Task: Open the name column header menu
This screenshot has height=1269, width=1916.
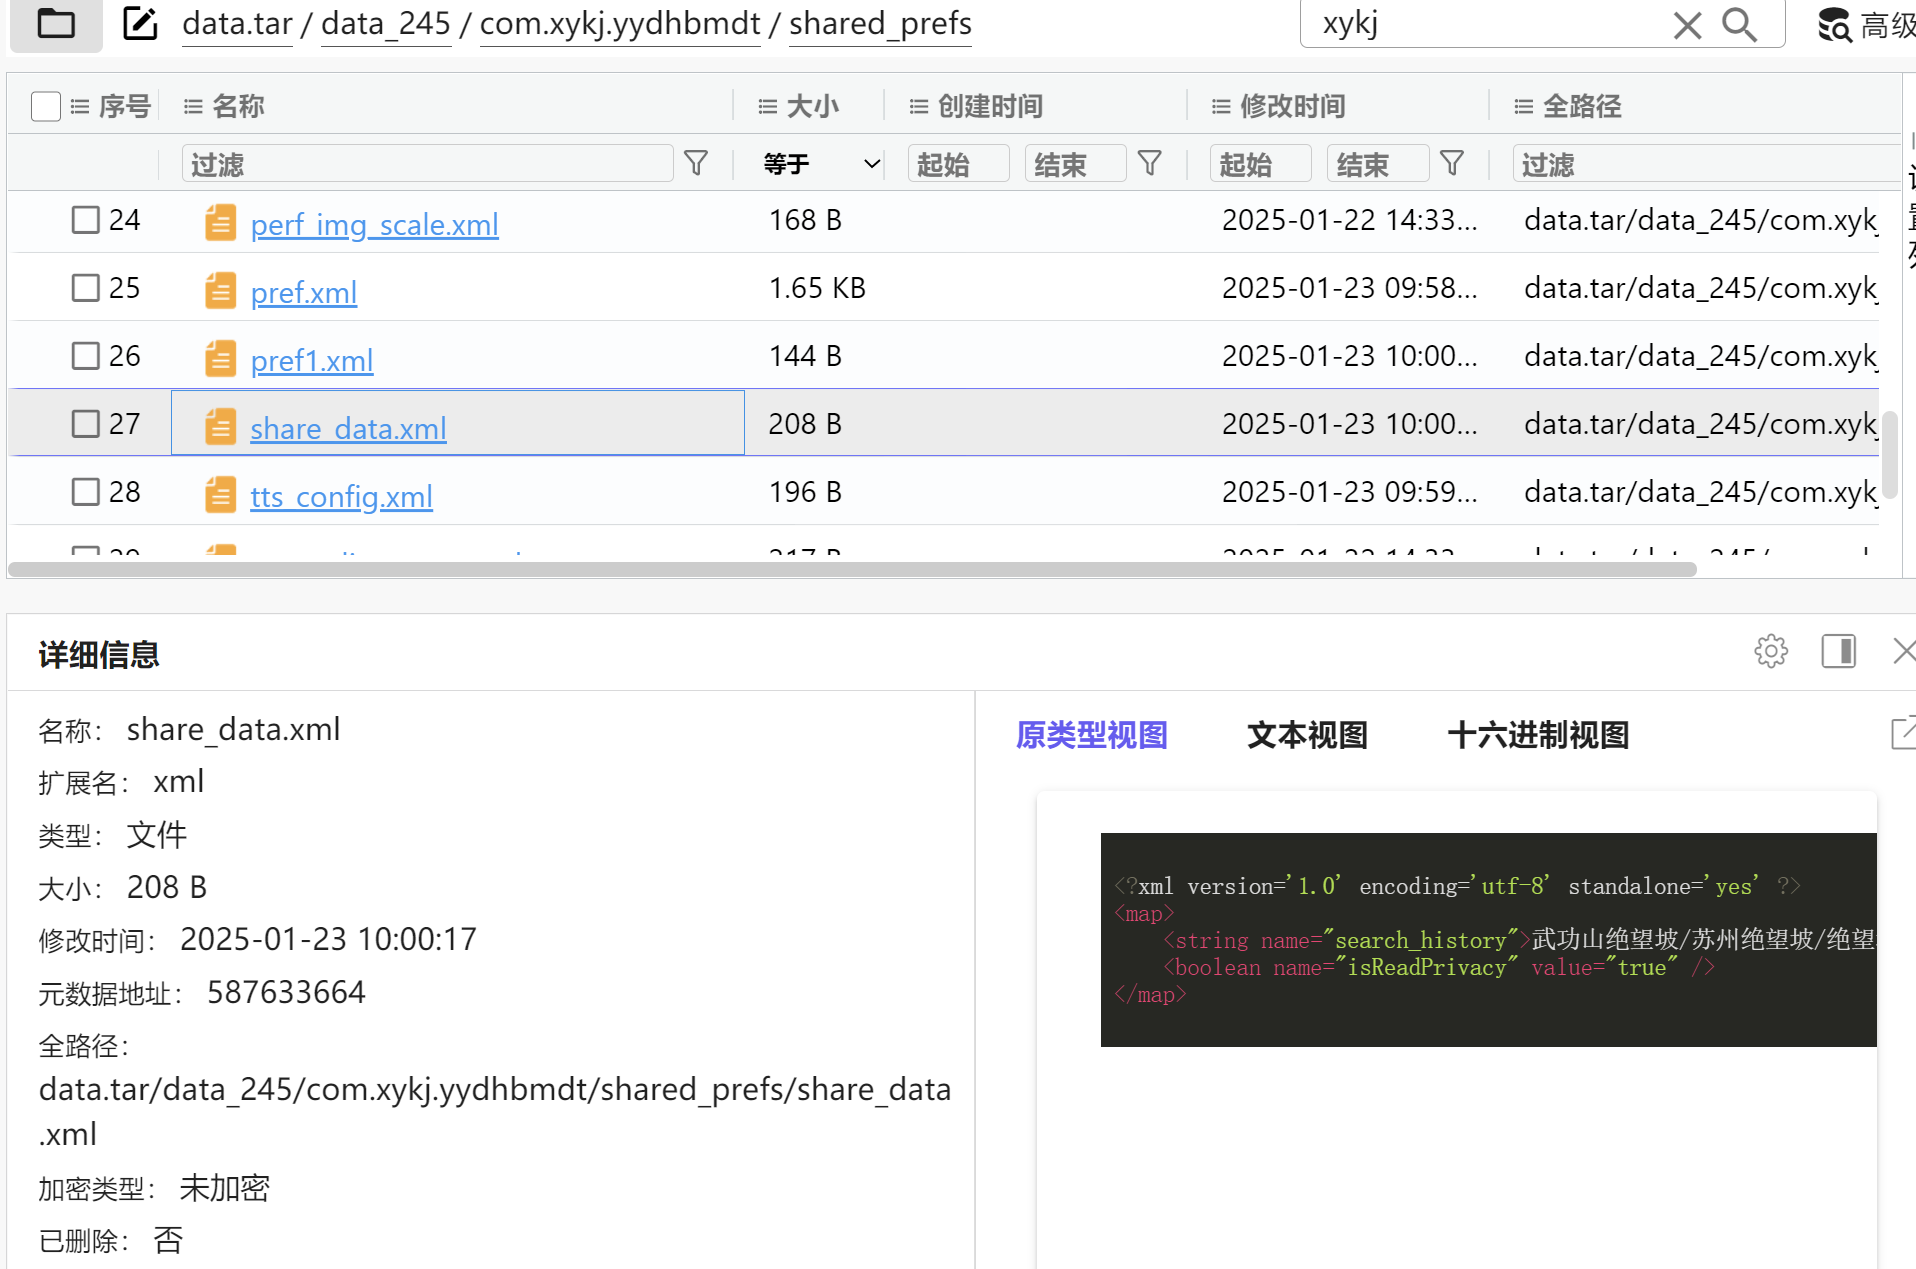Action: [193, 106]
